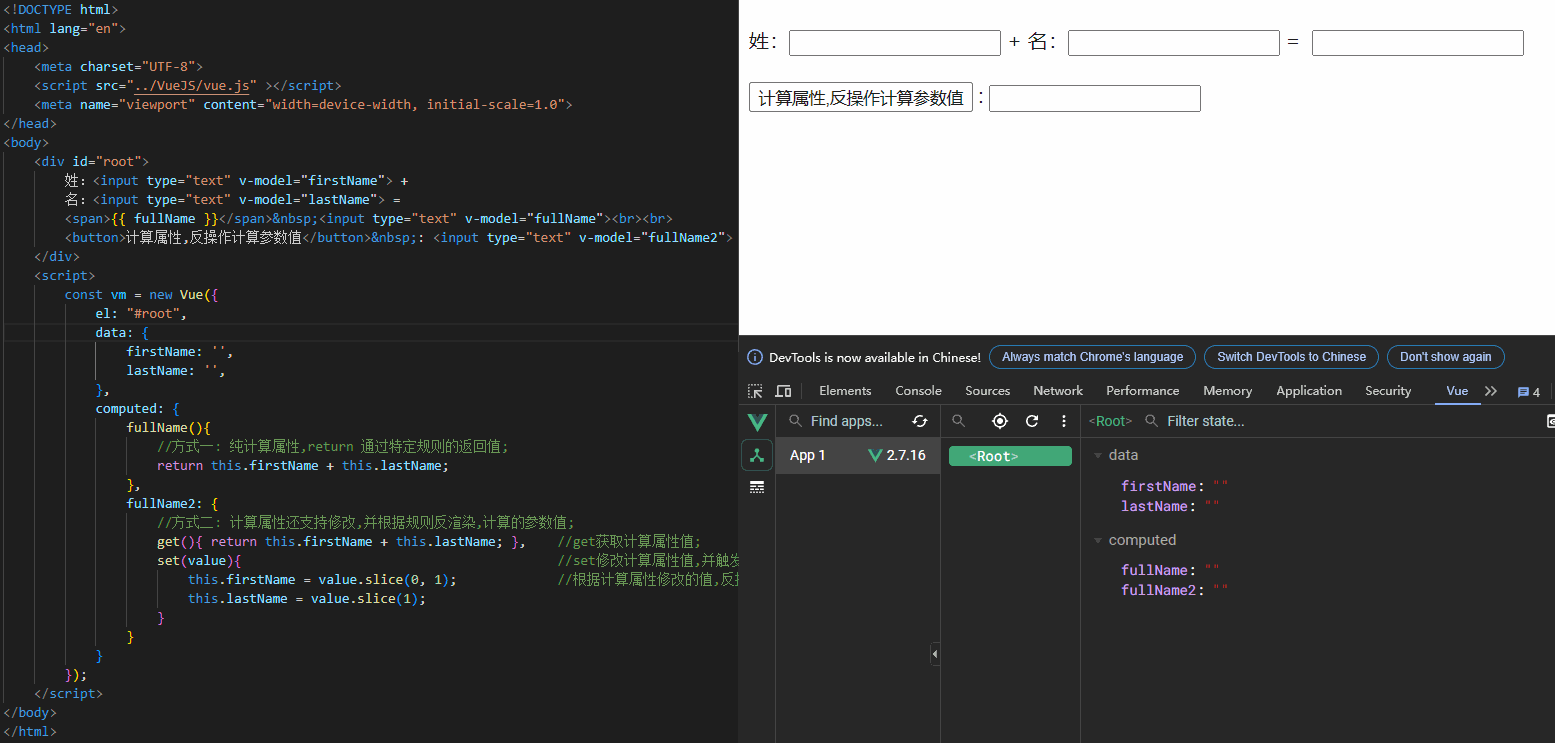Select App 1 in the Vue apps list
This screenshot has height=743, width=1555.
(858, 455)
